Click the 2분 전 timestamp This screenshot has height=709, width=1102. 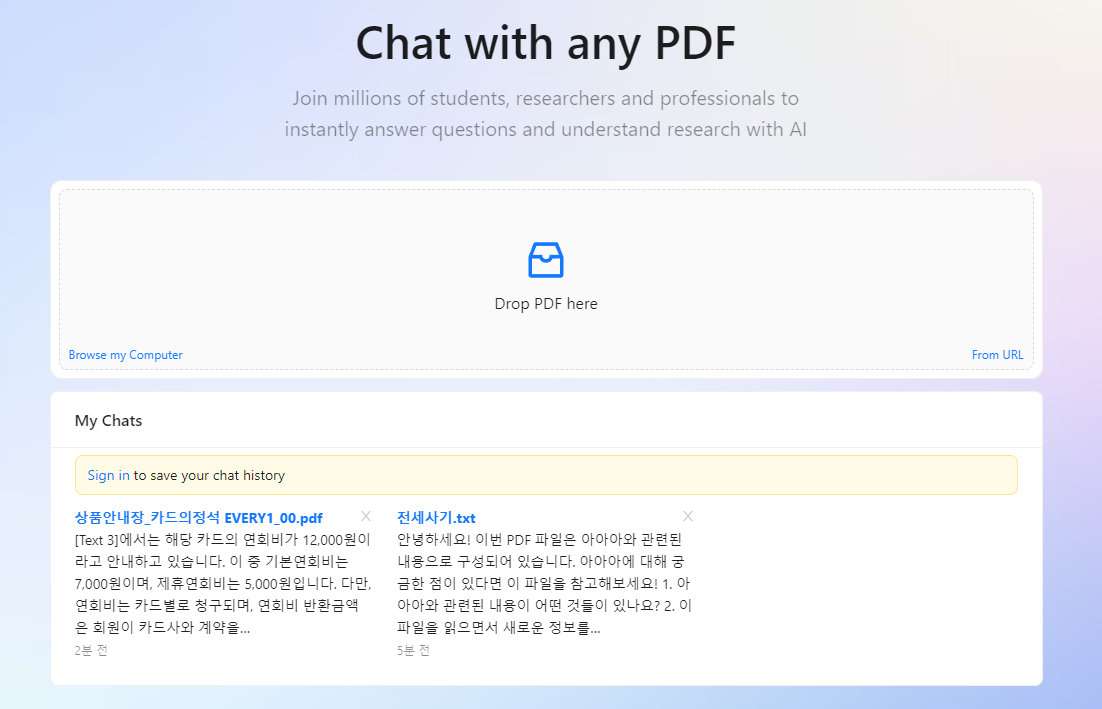pos(90,650)
